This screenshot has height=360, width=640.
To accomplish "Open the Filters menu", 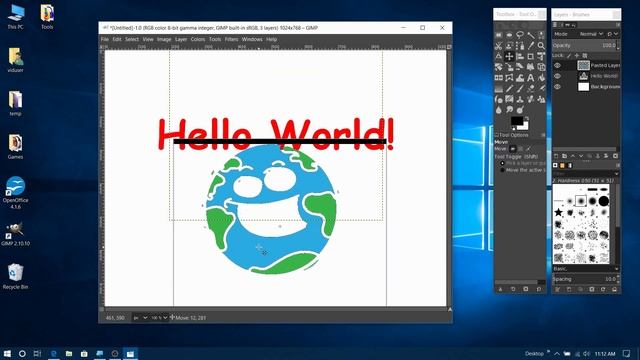I will pyautogui.click(x=231, y=39).
